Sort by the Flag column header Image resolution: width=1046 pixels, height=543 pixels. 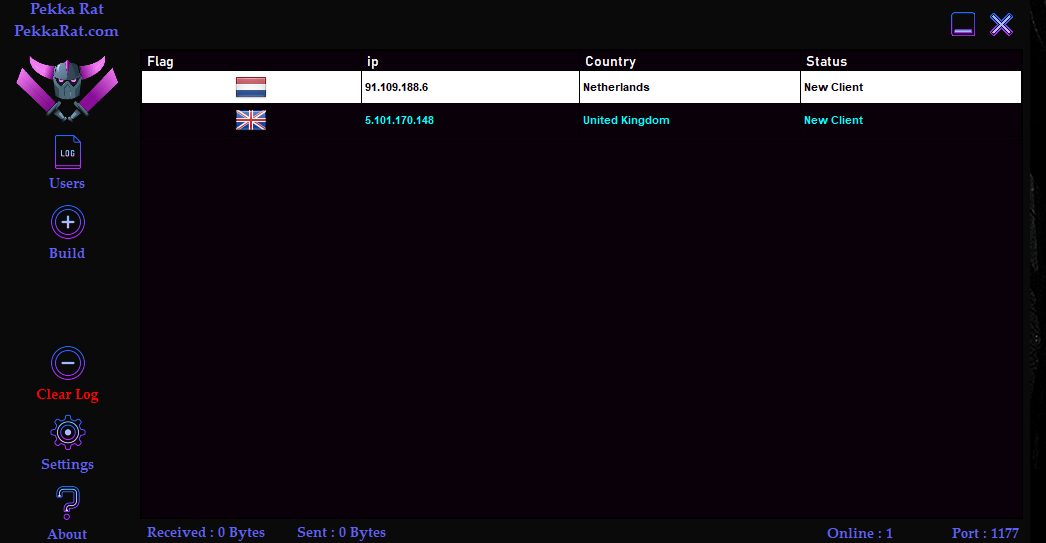[160, 62]
